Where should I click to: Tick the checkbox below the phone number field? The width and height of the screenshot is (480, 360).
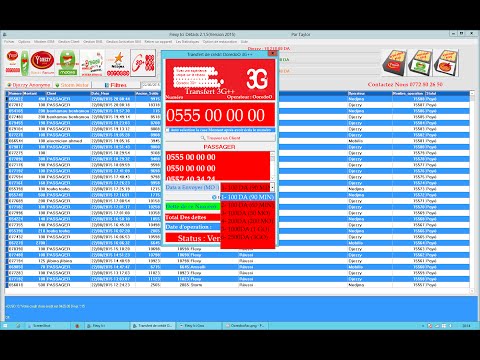tap(167, 130)
